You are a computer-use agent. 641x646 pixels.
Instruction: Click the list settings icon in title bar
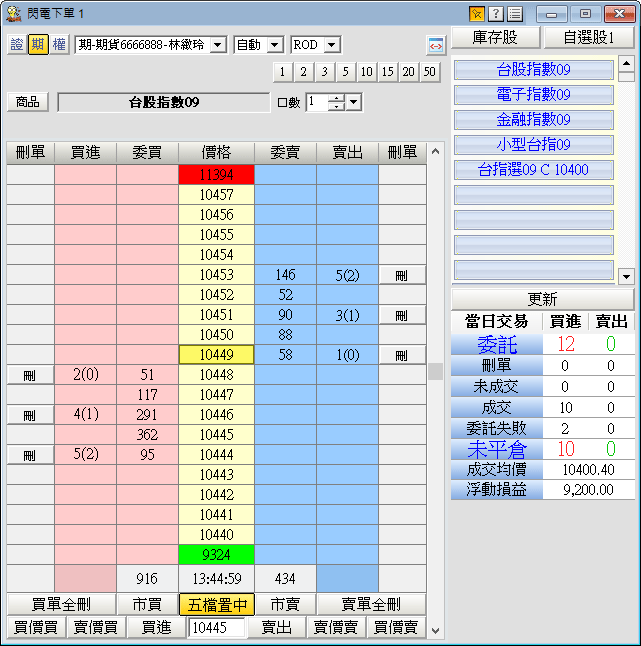[514, 14]
